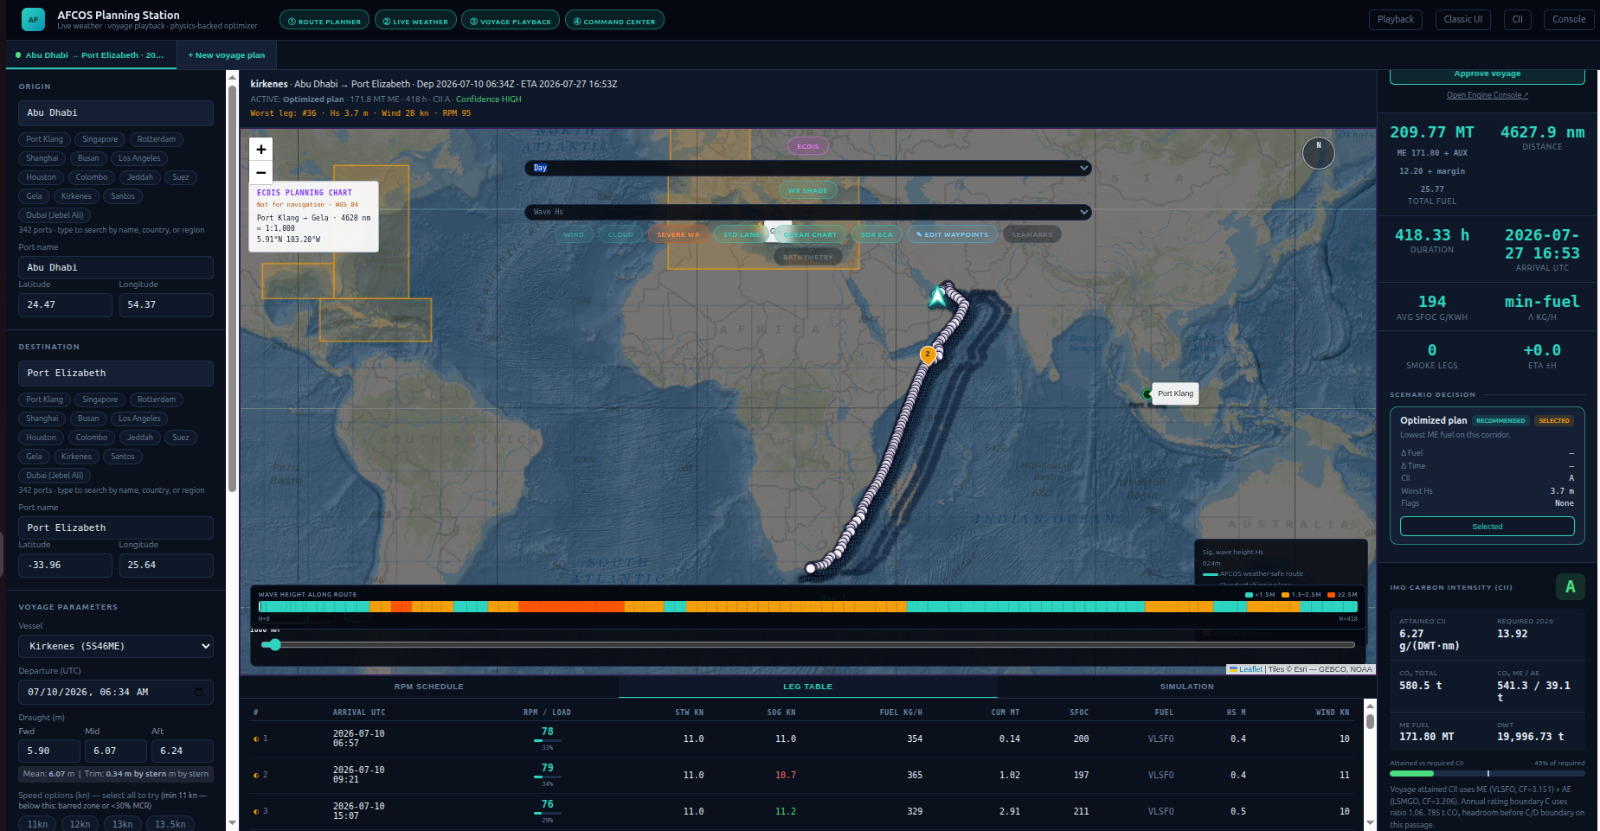Screen dimensions: 1600x831
Task: Click the north compass on the map
Action: coord(1318,152)
